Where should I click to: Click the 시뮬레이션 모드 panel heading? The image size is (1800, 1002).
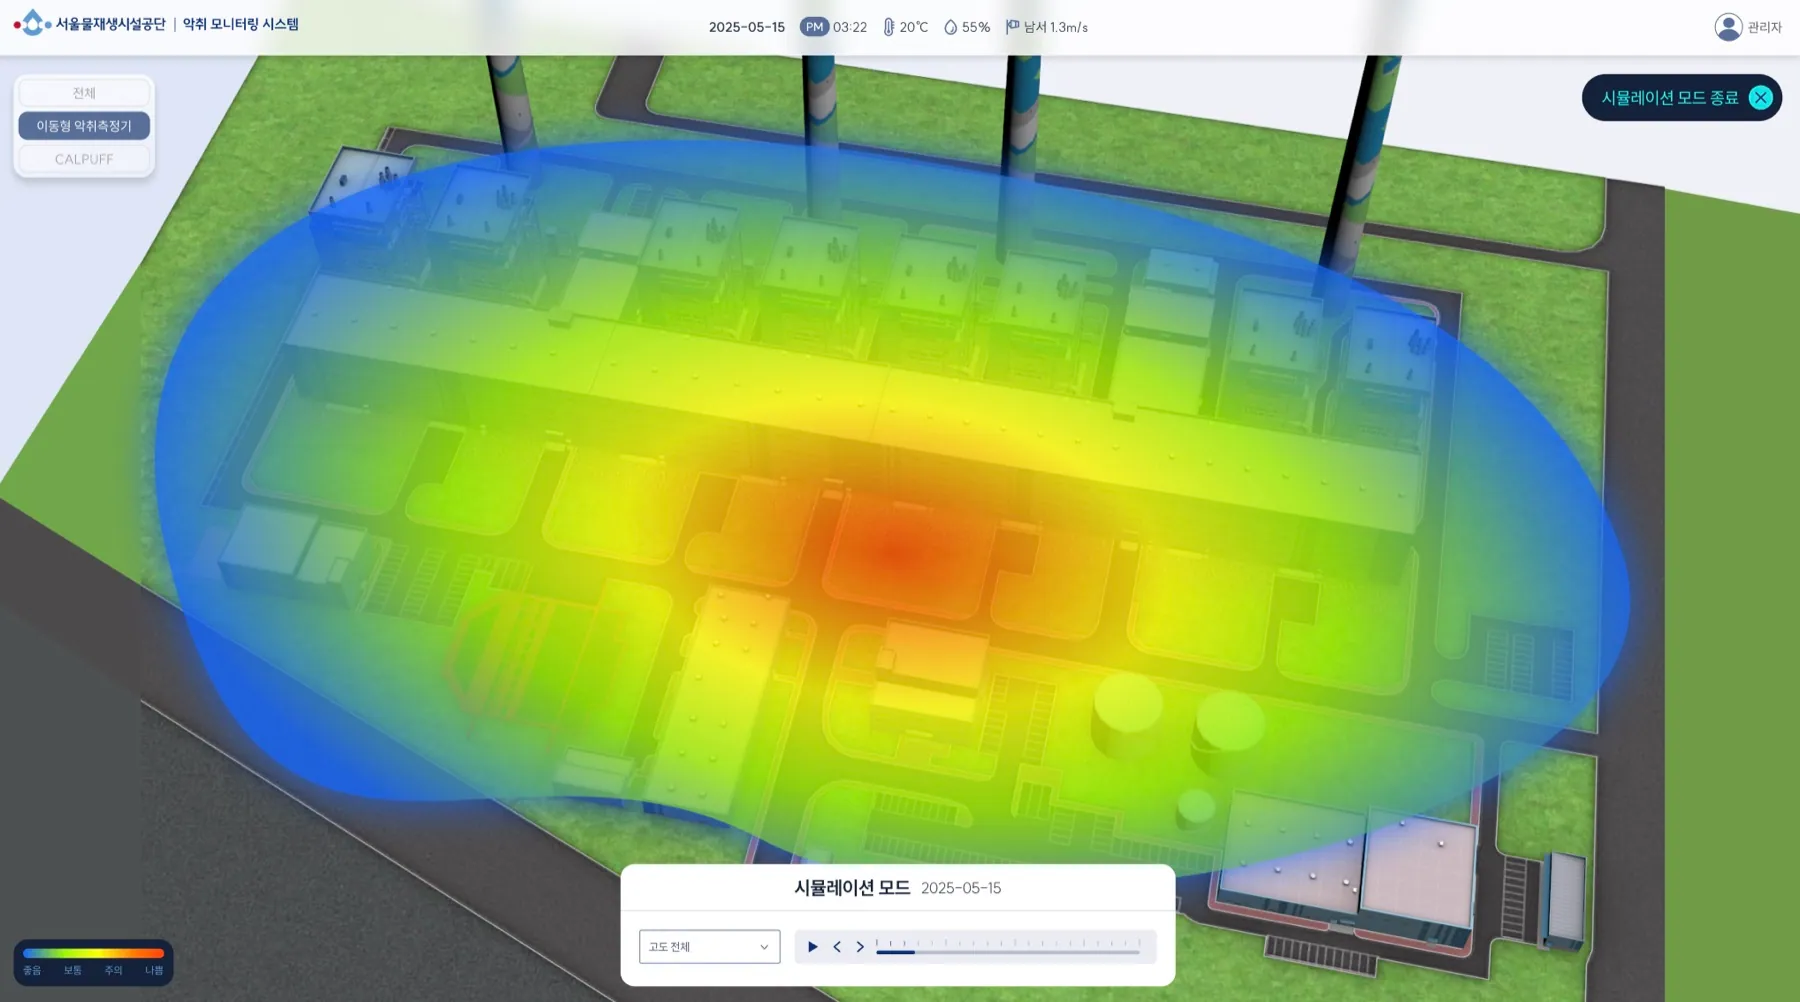pyautogui.click(x=852, y=888)
